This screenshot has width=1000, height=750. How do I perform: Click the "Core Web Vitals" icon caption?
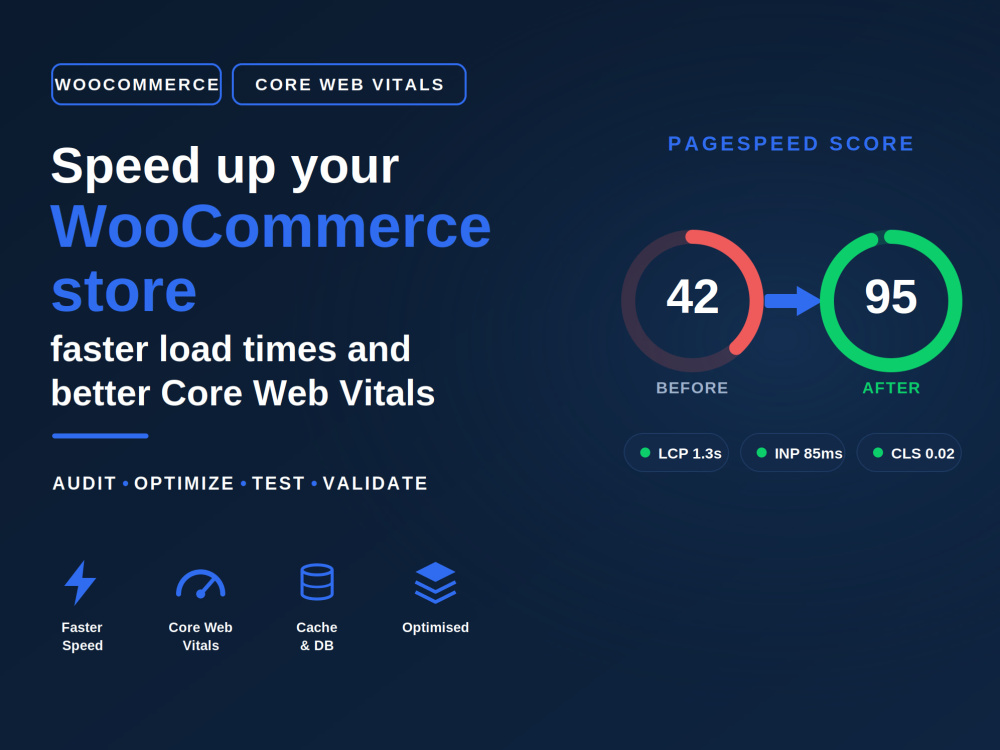200,636
